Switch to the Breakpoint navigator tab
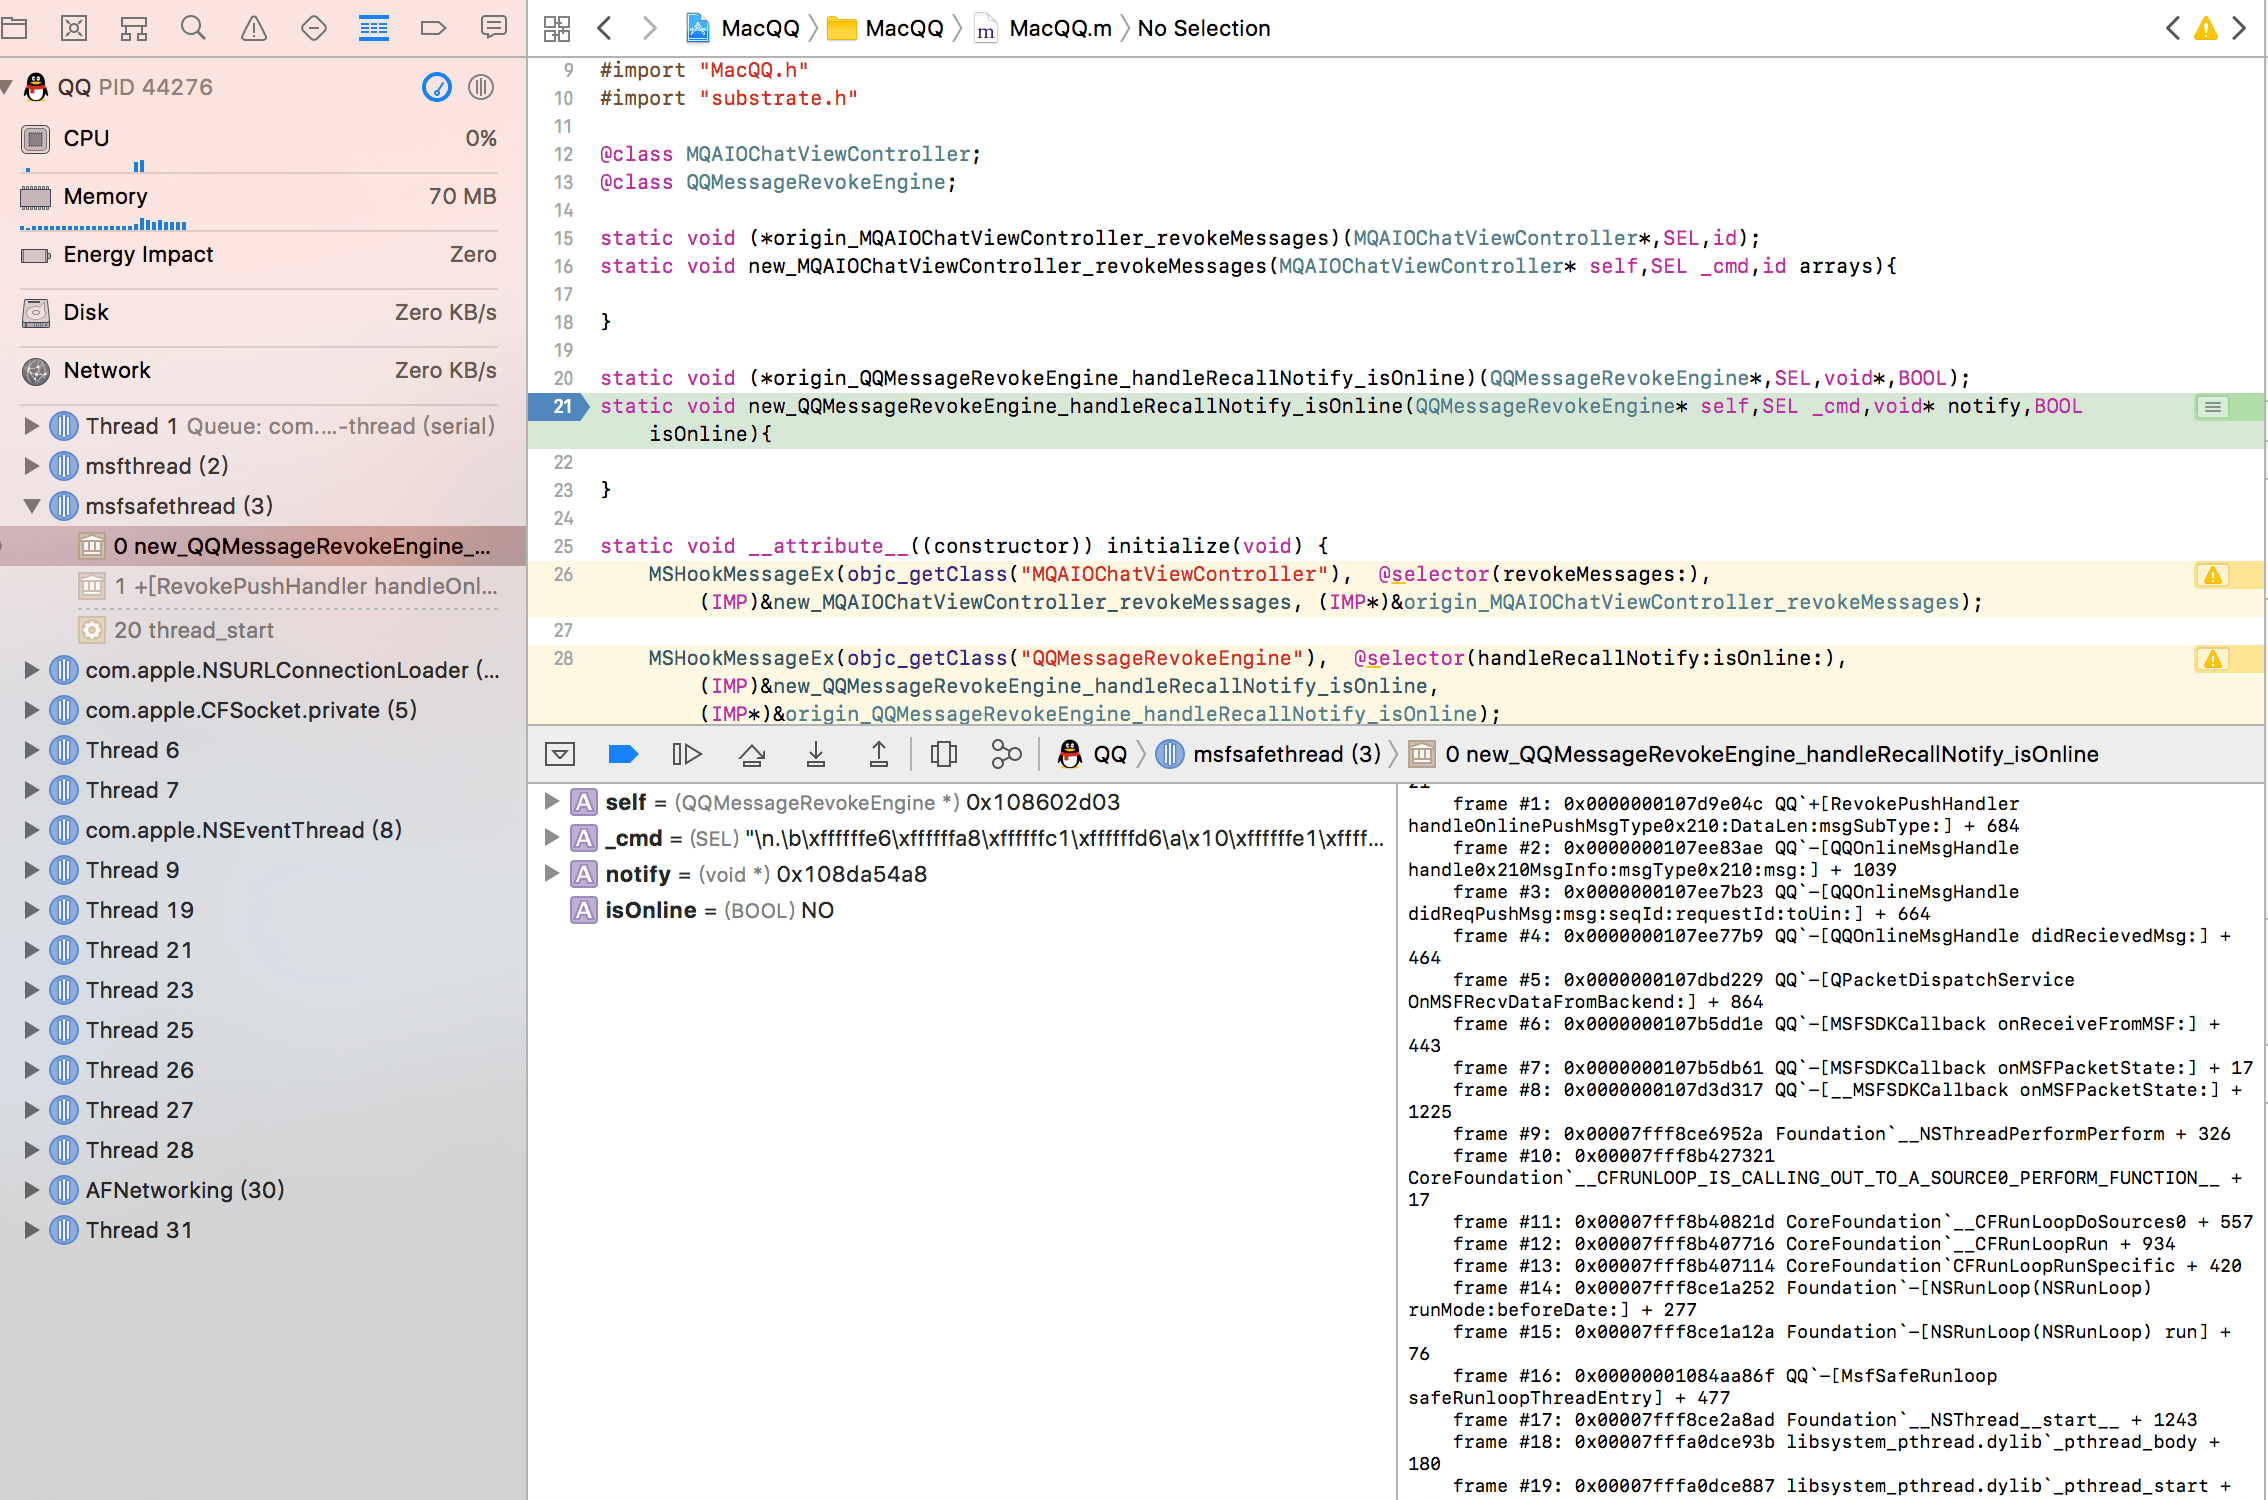The width and height of the screenshot is (2268, 1500). (x=433, y=28)
